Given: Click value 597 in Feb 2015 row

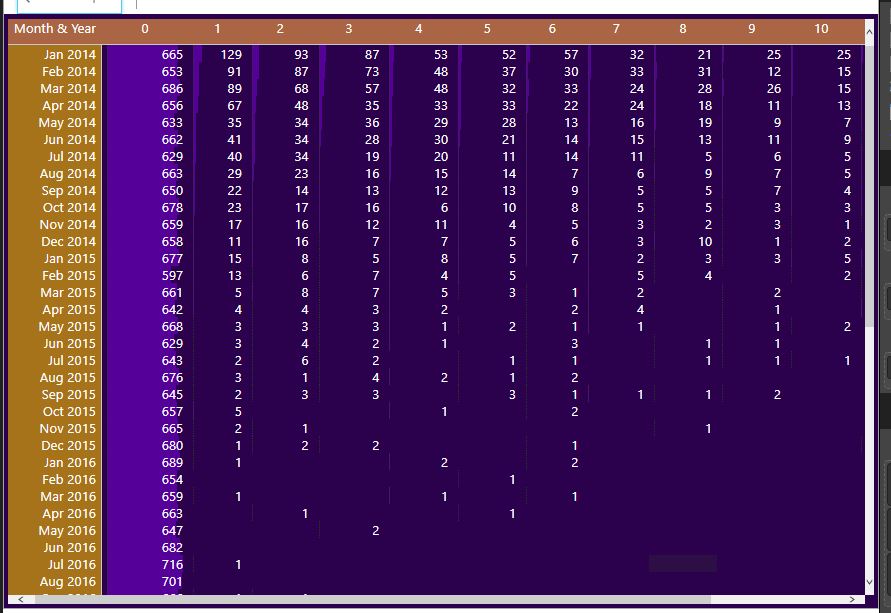Looking at the screenshot, I should pos(172,276).
